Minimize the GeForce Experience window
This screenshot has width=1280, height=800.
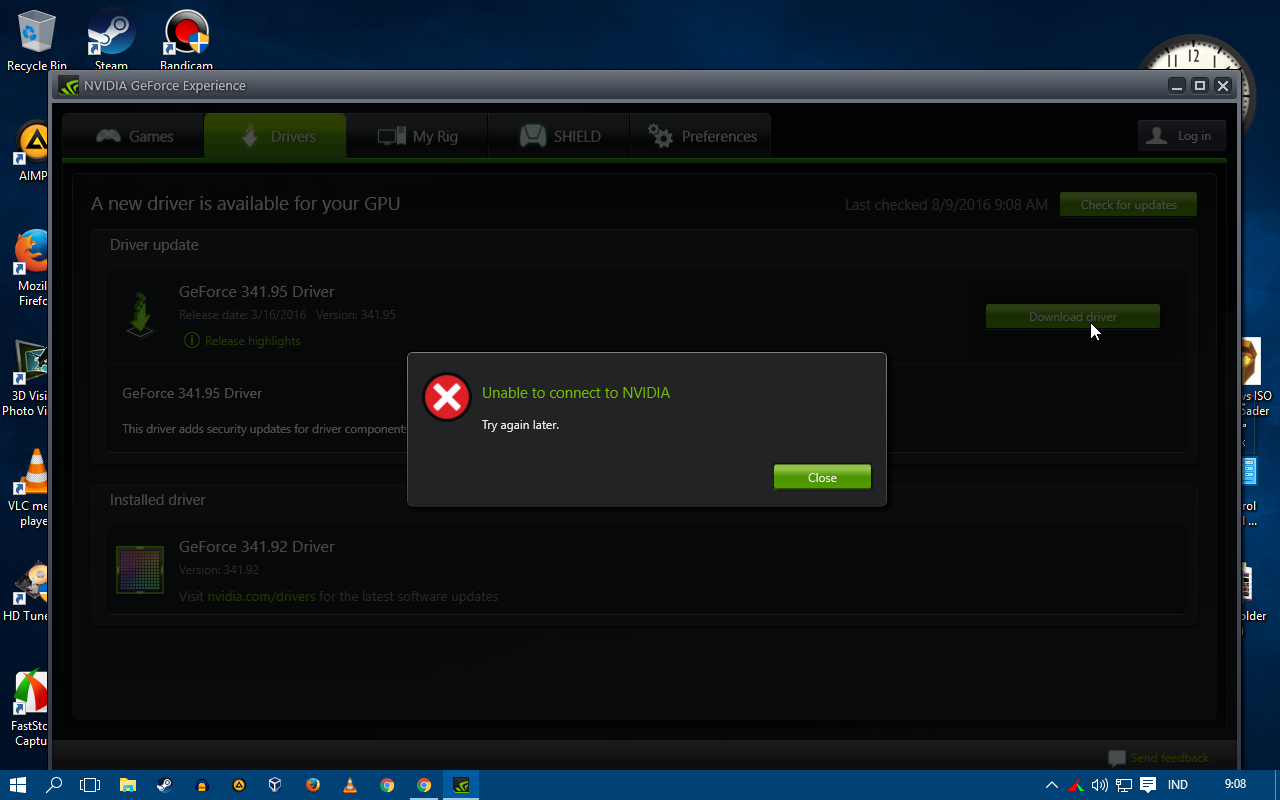pyautogui.click(x=1178, y=86)
